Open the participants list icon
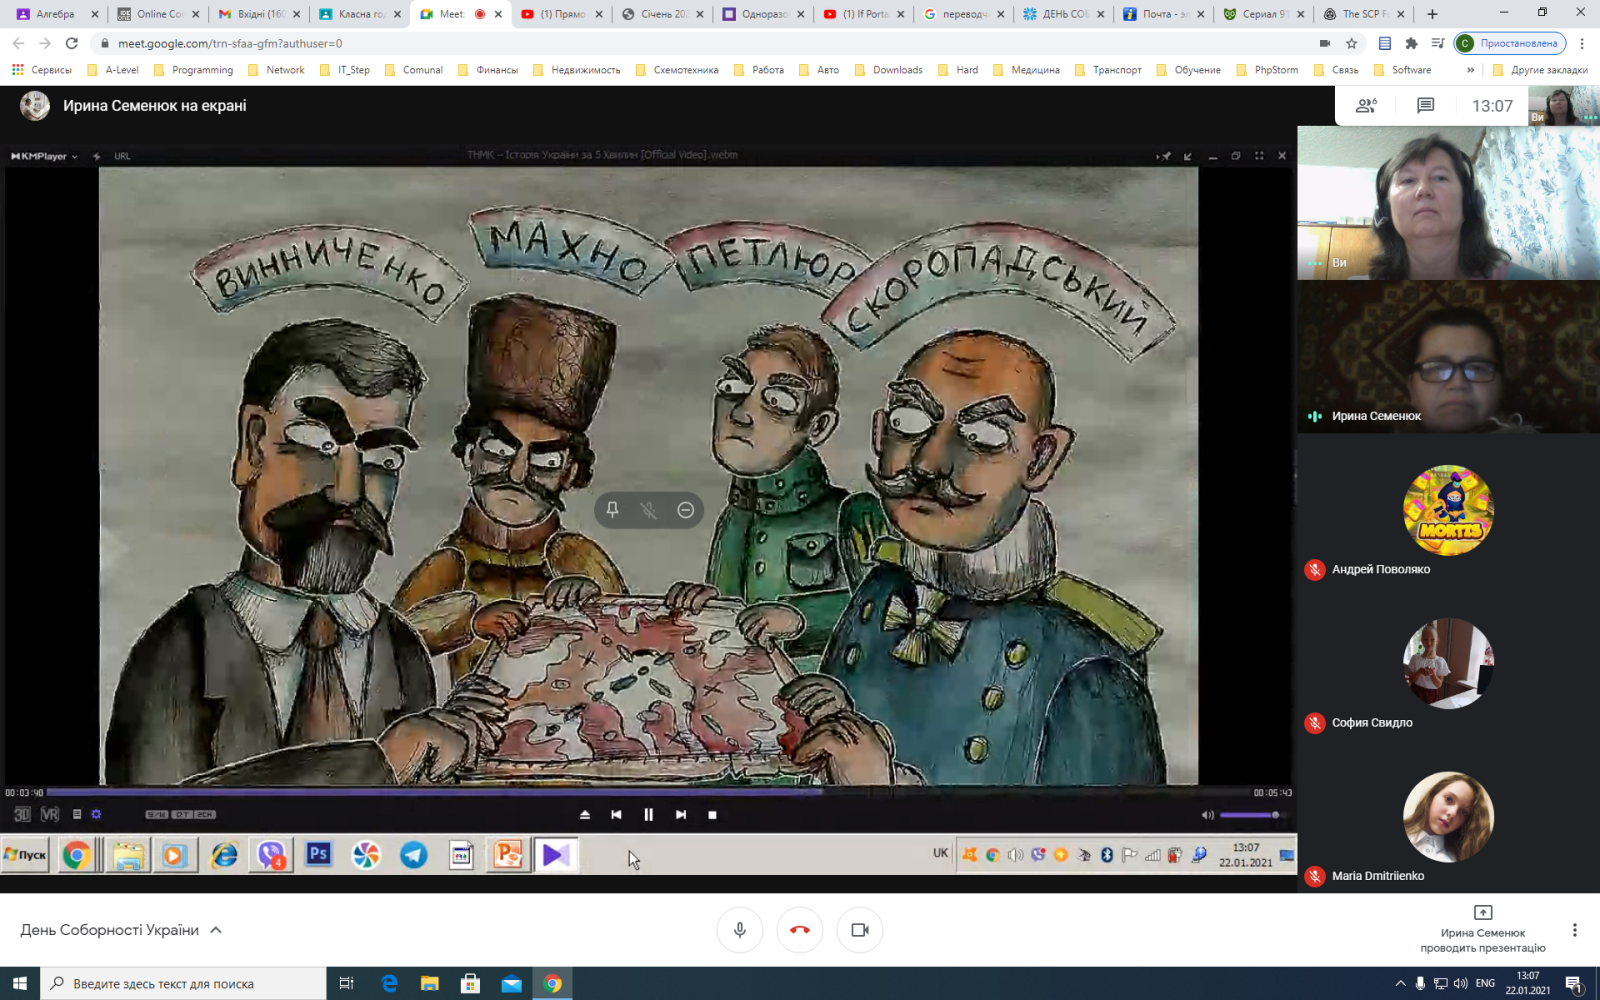The width and height of the screenshot is (1600, 1000). (1366, 106)
